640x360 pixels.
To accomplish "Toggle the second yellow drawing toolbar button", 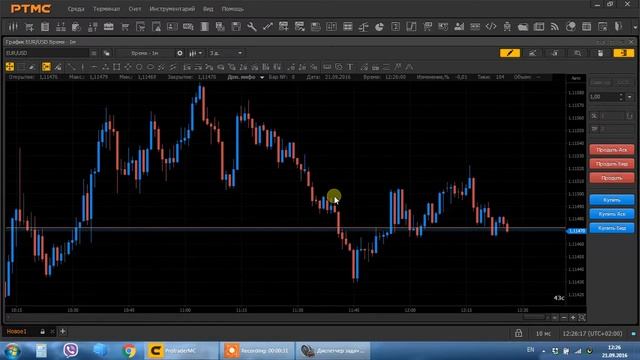I will pos(46,67).
